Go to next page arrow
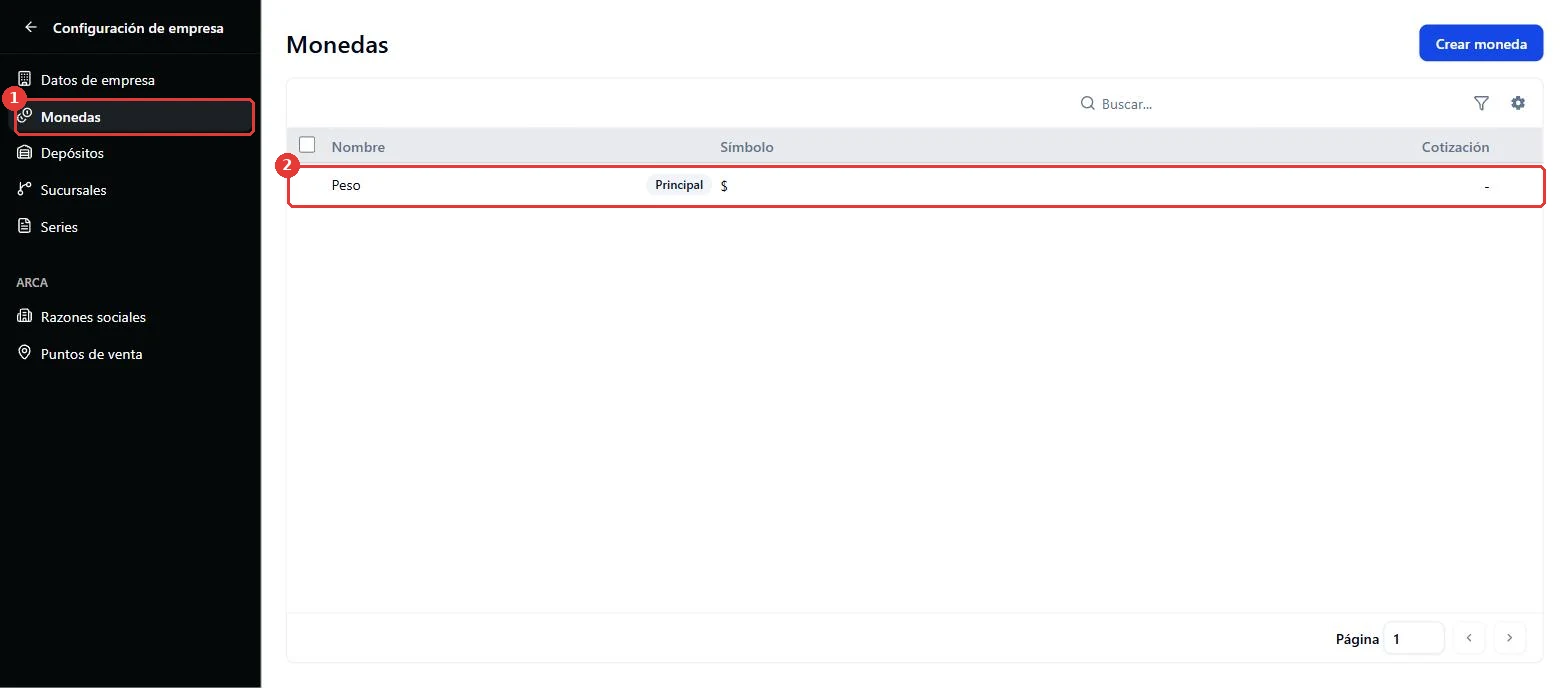 tap(1510, 638)
